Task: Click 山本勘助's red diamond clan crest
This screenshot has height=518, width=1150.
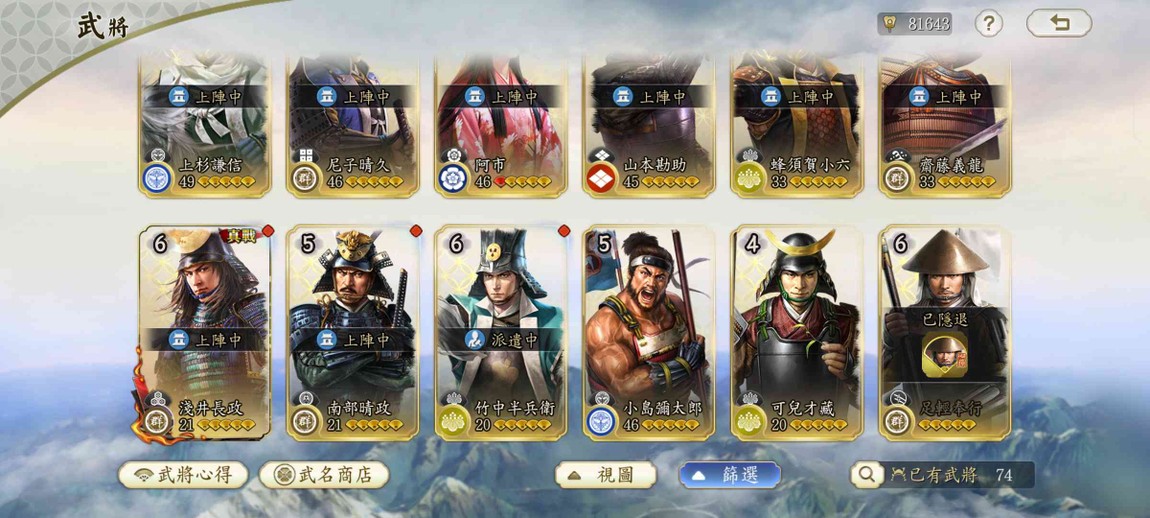Action: [600, 178]
